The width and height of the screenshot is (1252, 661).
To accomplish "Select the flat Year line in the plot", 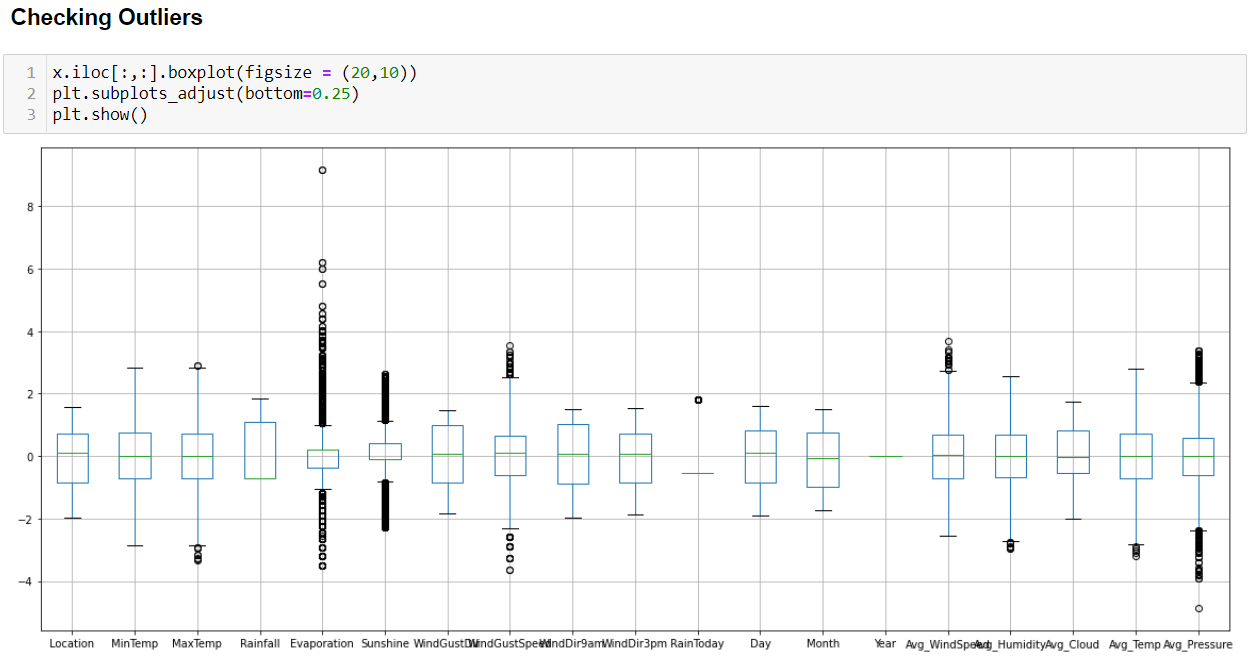I will tap(886, 455).
